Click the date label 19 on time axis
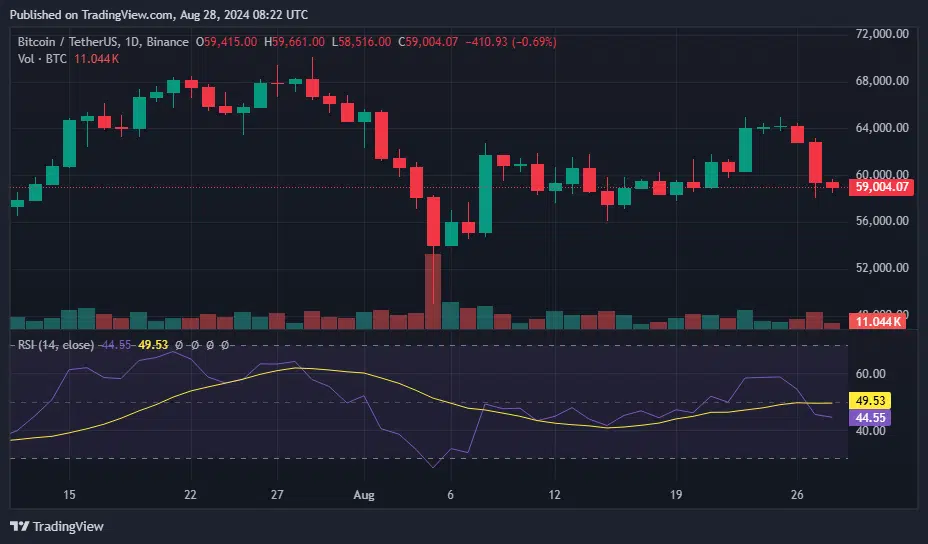Viewport: 928px width, 544px height. (x=676, y=495)
